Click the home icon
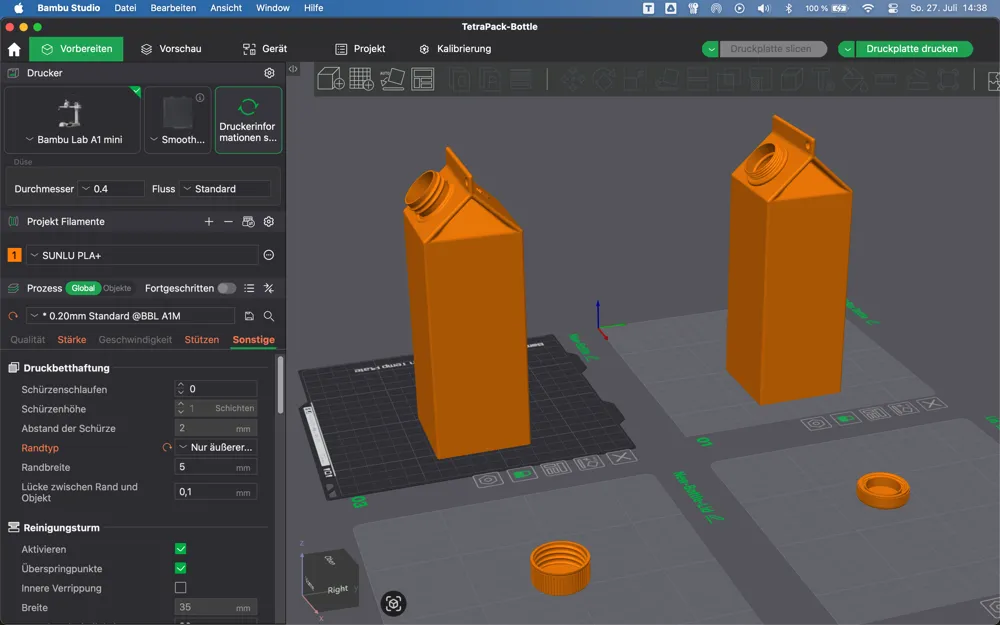 tap(14, 49)
